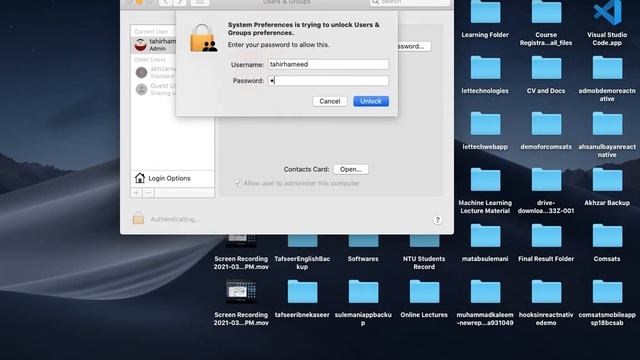This screenshot has width=640, height=360.
Task: Open the ahsanulbayanreactnative folder
Action: (x=607, y=124)
